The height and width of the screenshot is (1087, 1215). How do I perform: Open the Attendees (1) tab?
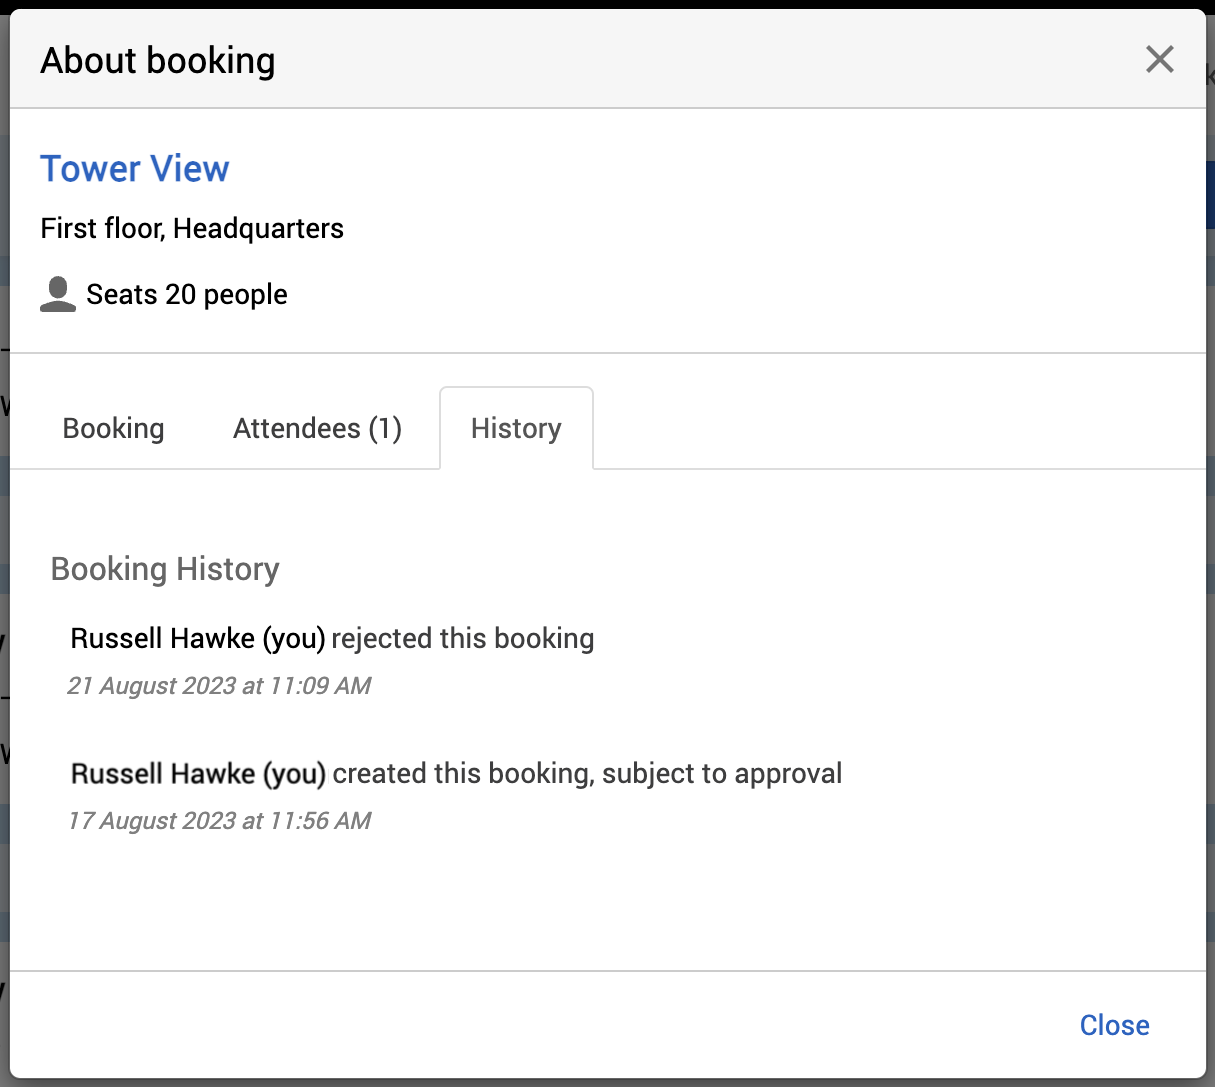point(317,428)
